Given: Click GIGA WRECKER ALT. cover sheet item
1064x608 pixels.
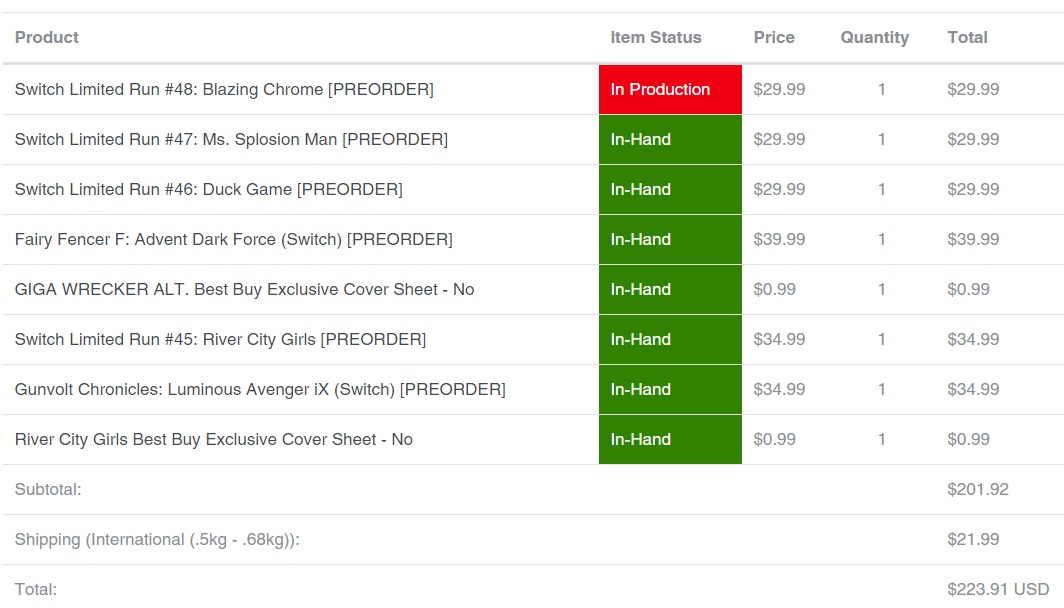Looking at the screenshot, I should click(244, 290).
